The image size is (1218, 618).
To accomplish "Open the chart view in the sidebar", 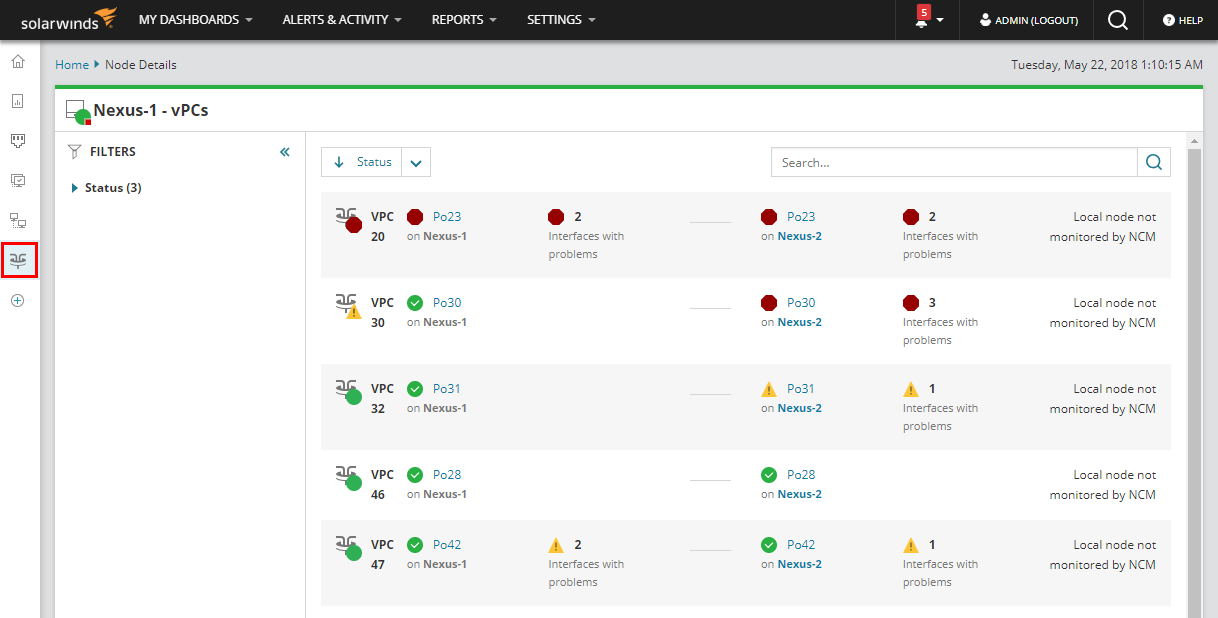I will (17, 101).
